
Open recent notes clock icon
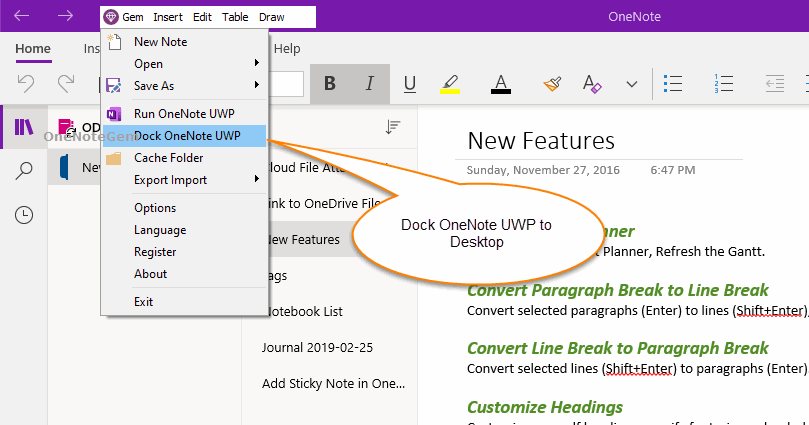(24, 215)
